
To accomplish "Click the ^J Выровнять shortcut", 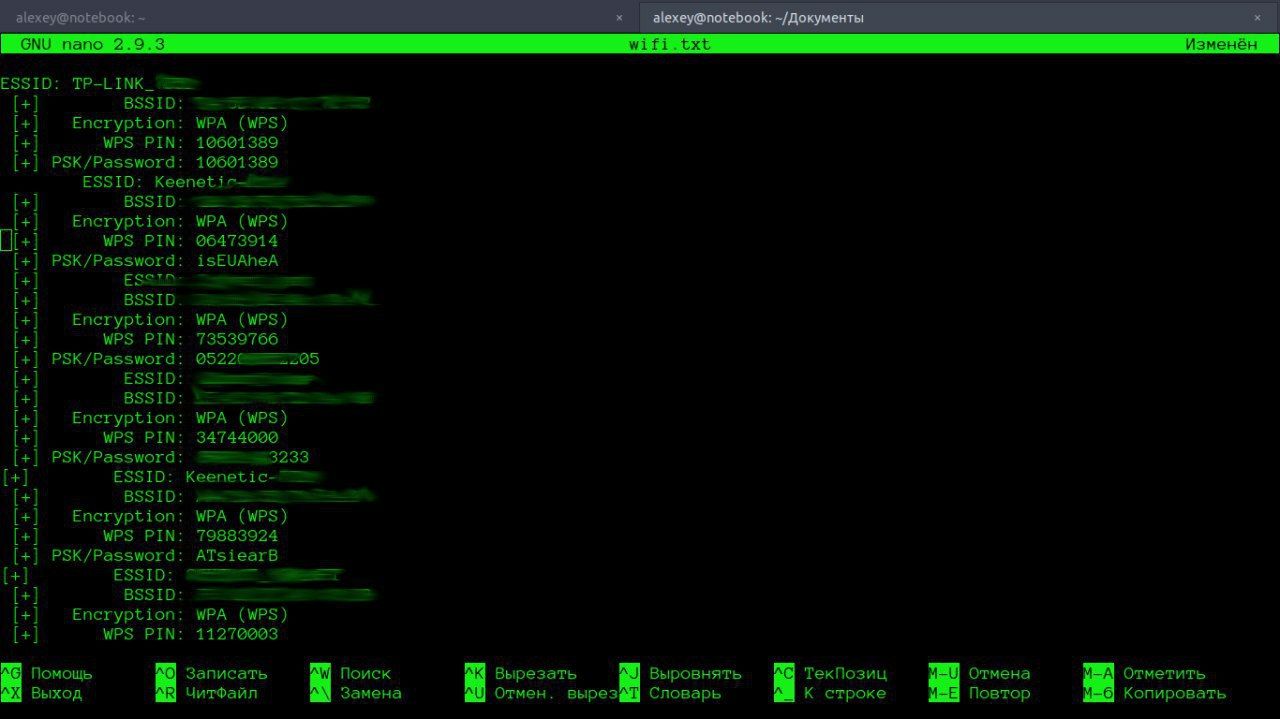I will tap(680, 673).
